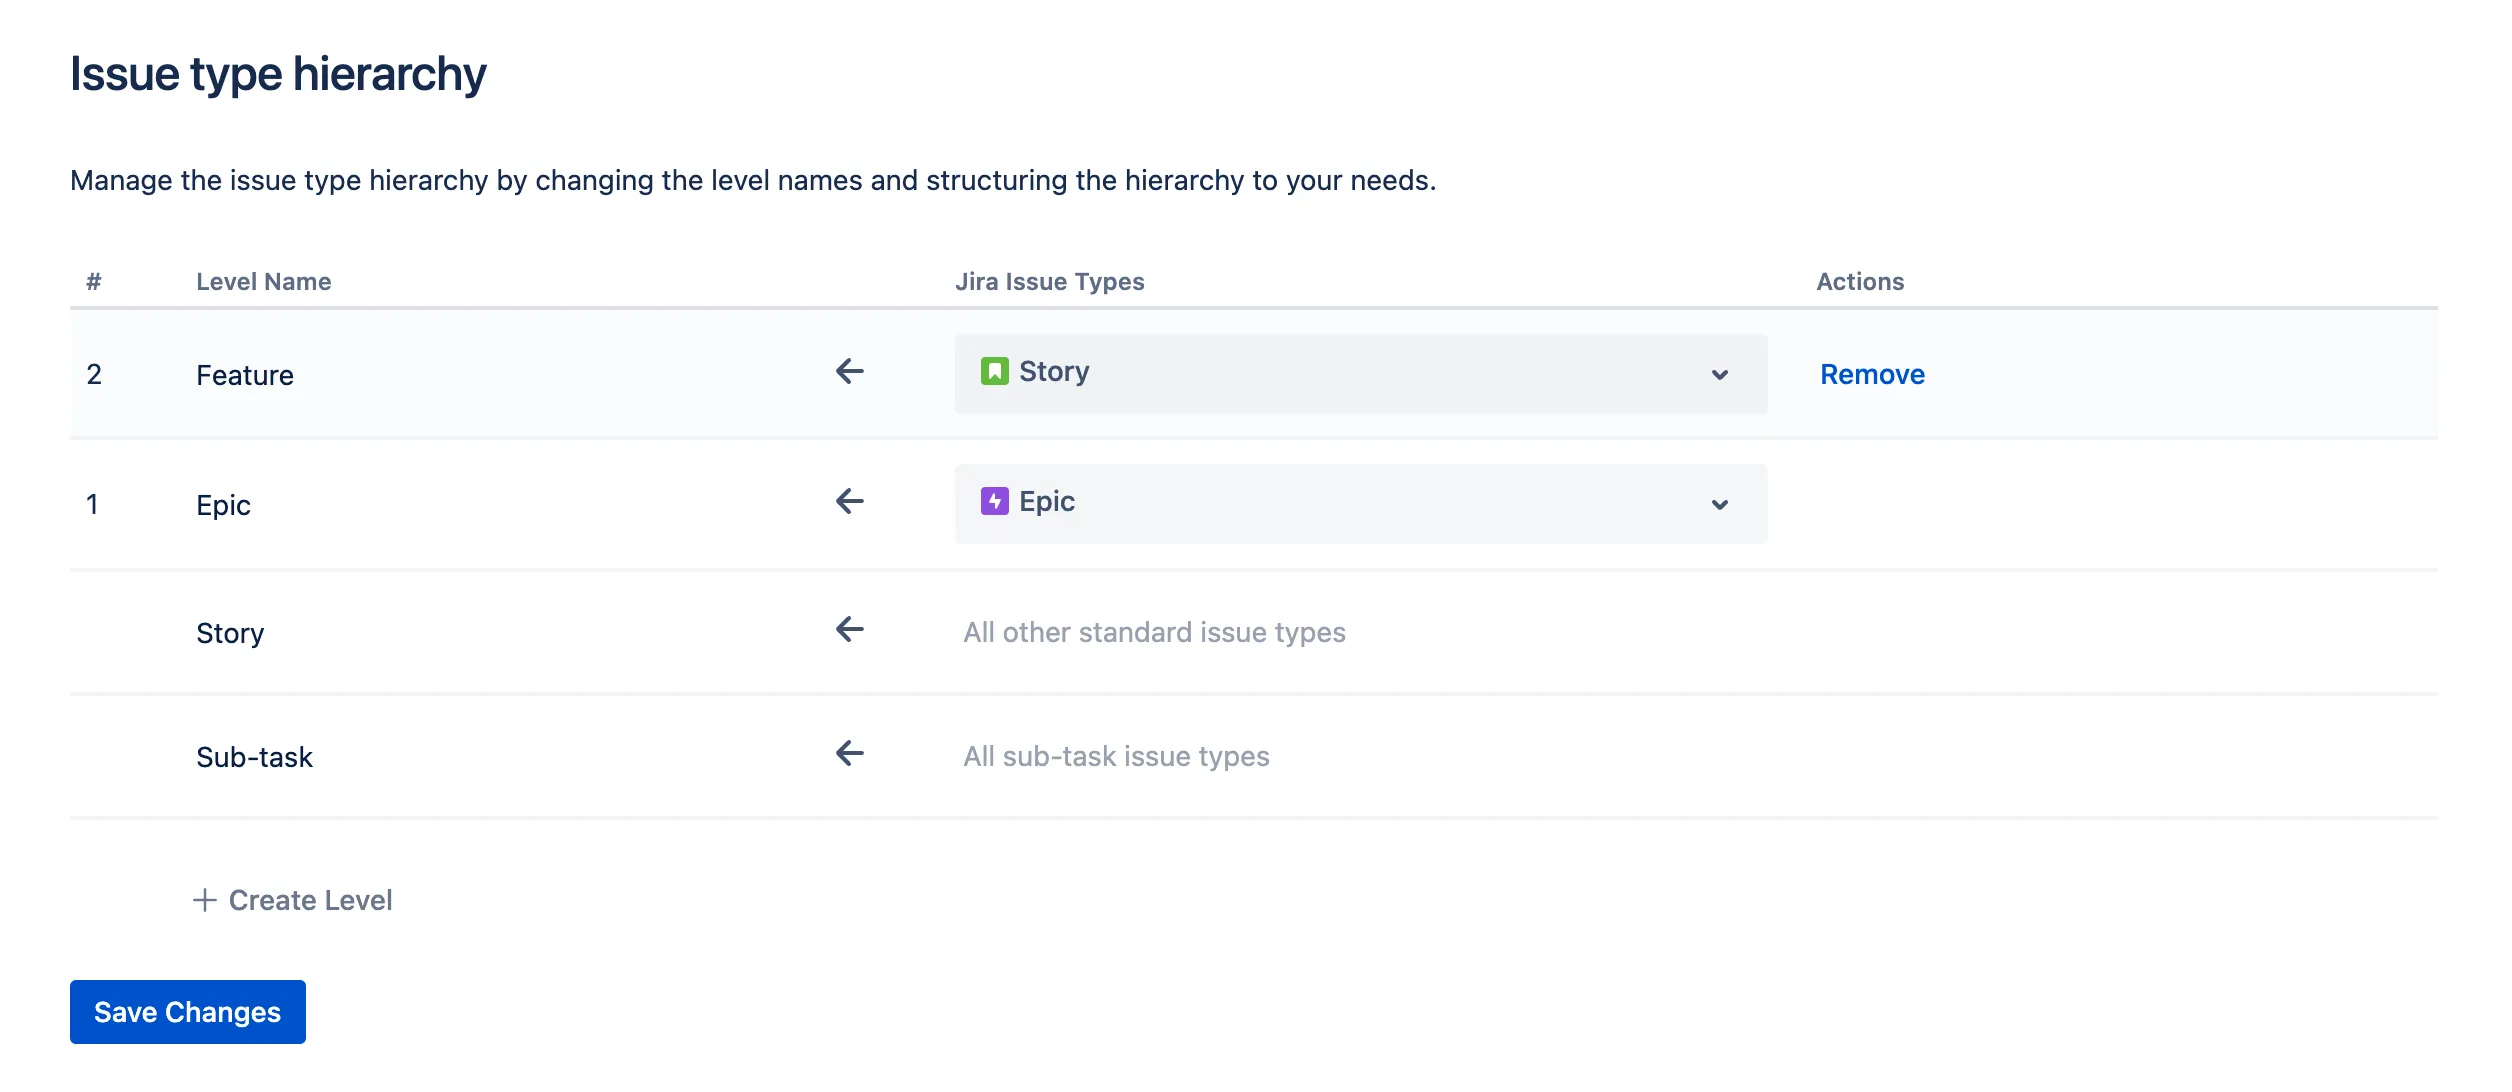Click the left arrow in Story level row
The width and height of the screenshot is (2512, 1092).
pos(849,630)
